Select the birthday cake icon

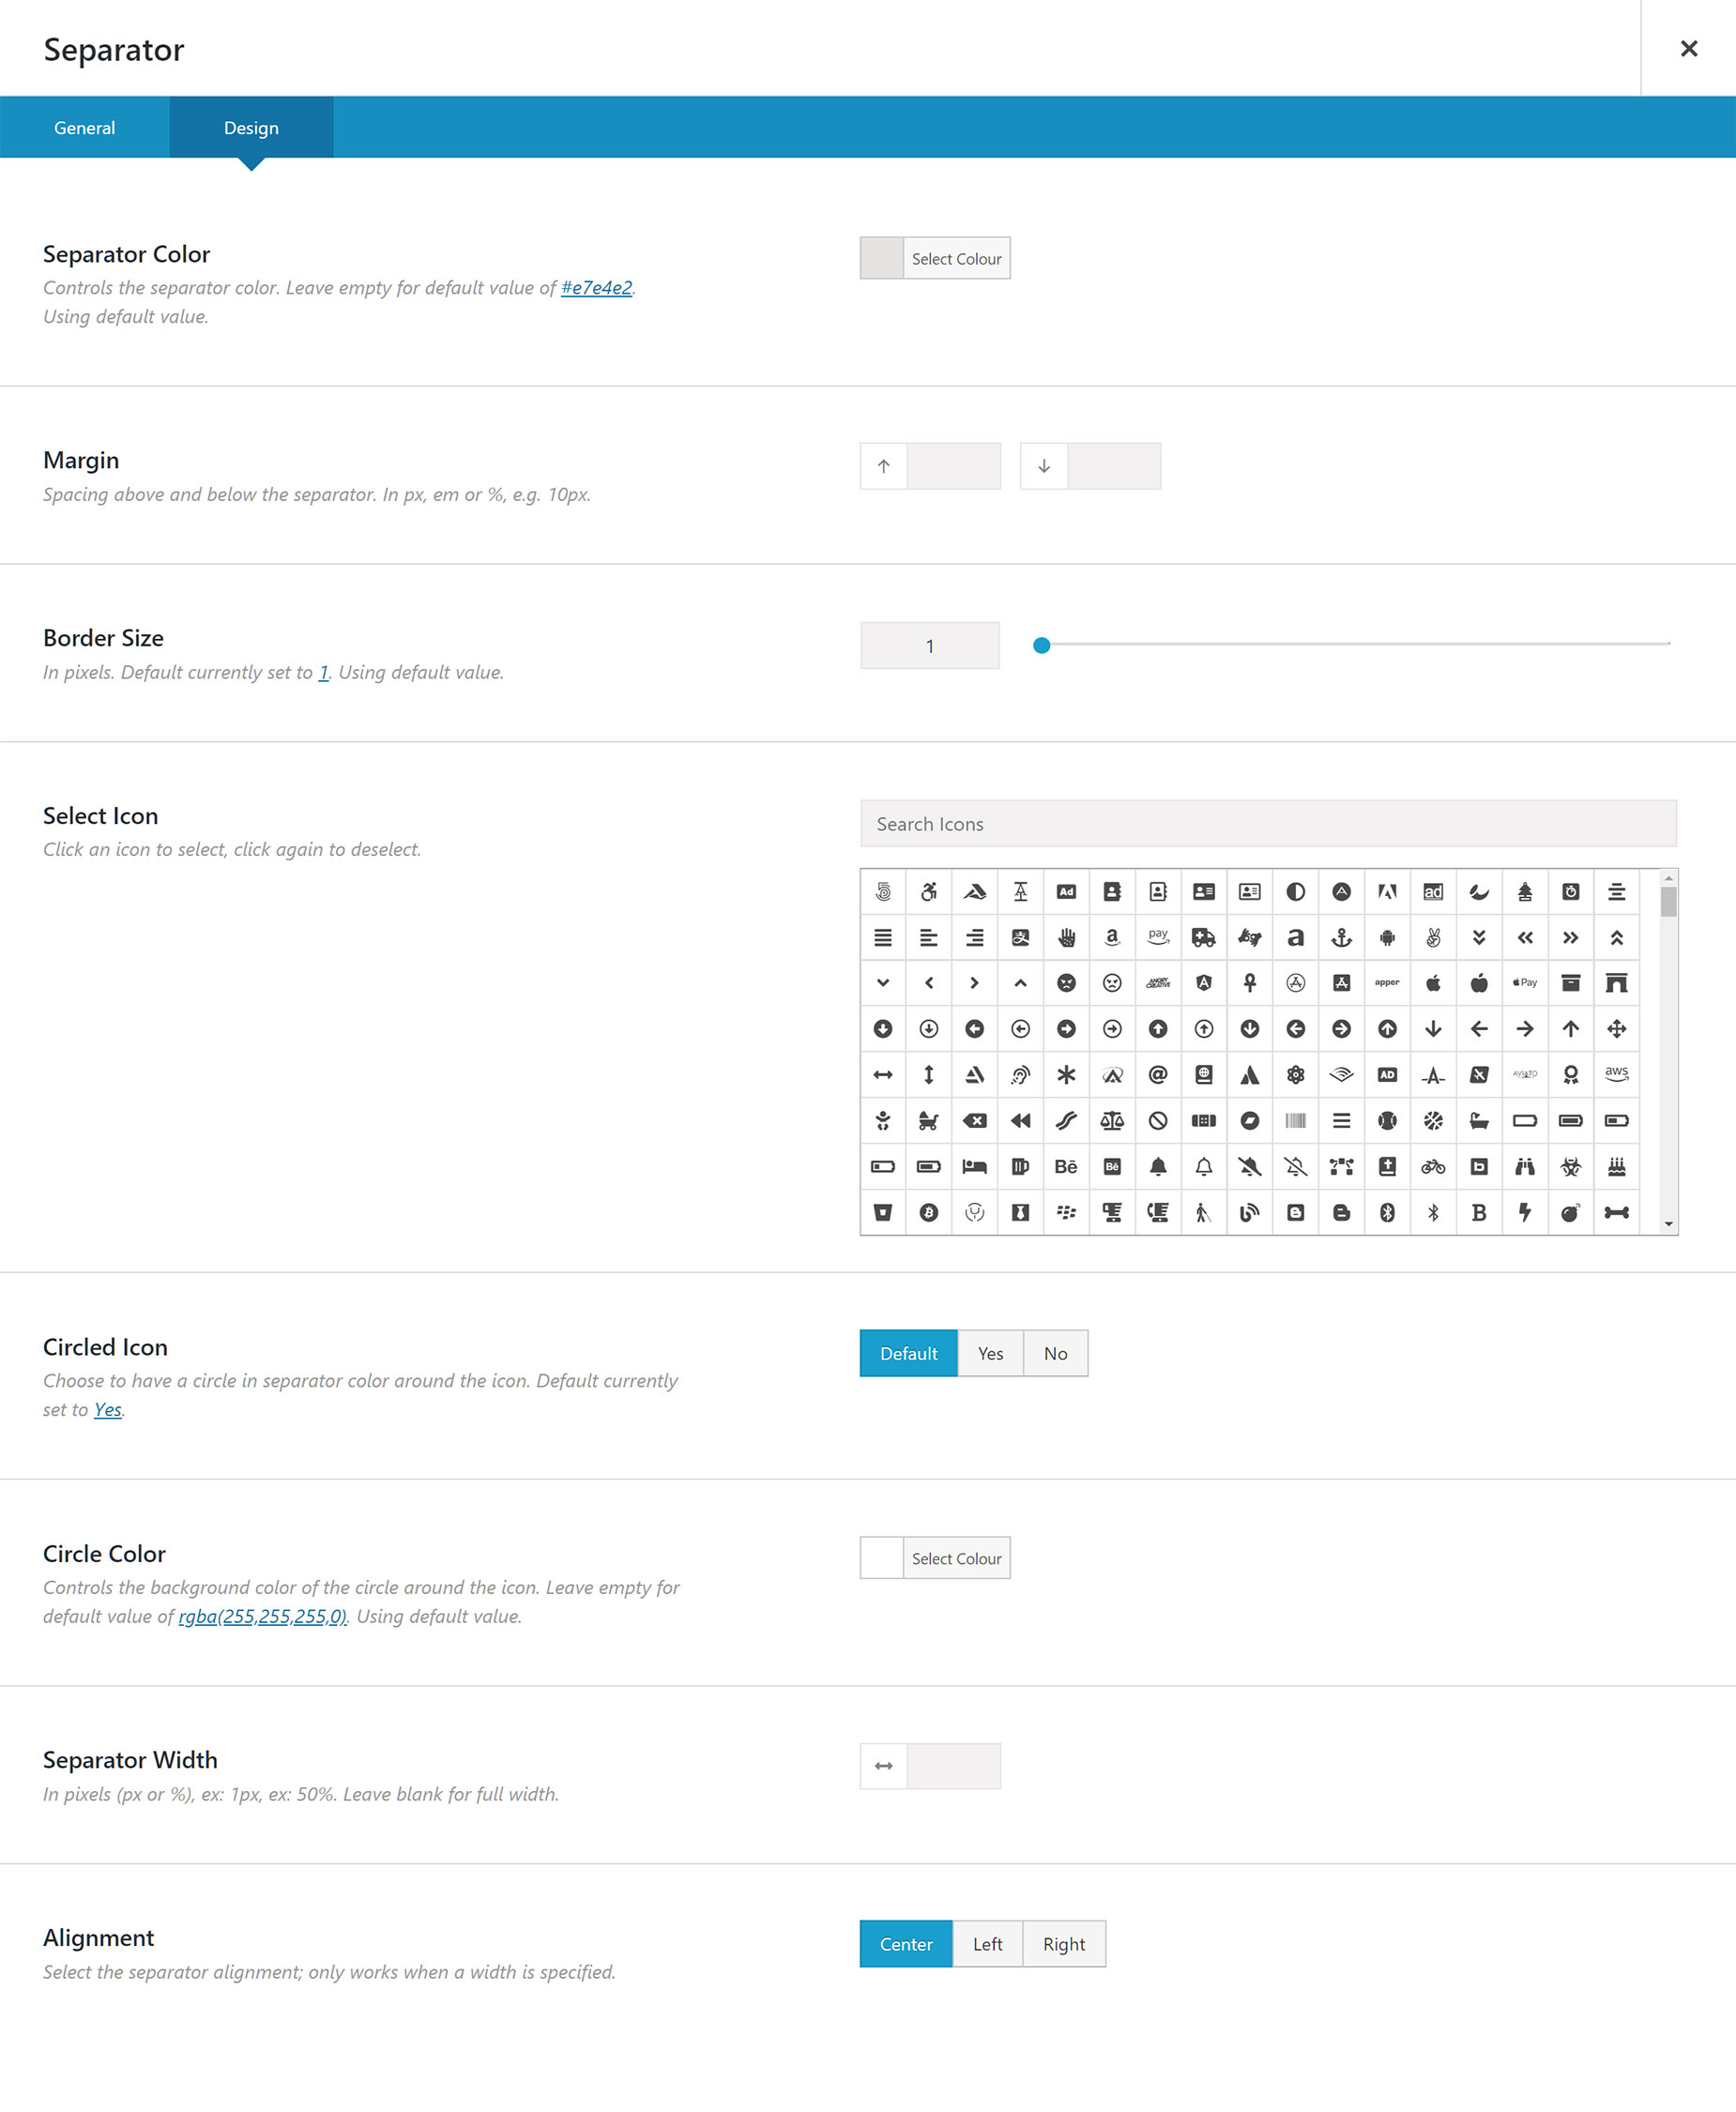(x=1616, y=1166)
